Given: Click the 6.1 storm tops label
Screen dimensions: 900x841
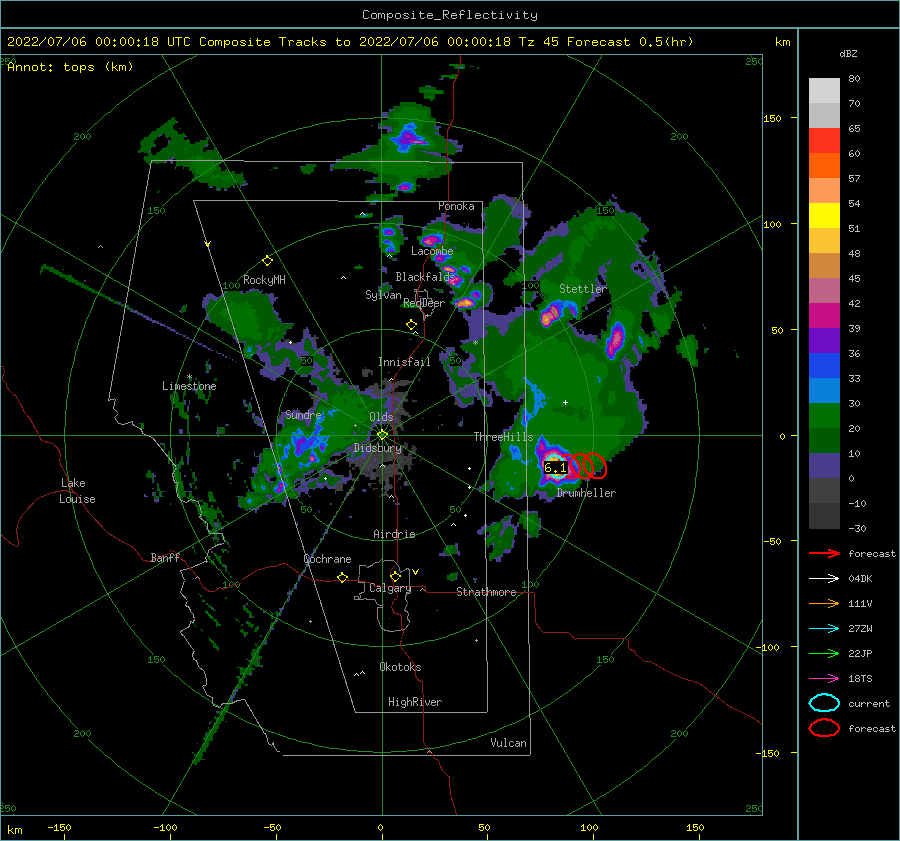Looking at the screenshot, I should (555, 467).
